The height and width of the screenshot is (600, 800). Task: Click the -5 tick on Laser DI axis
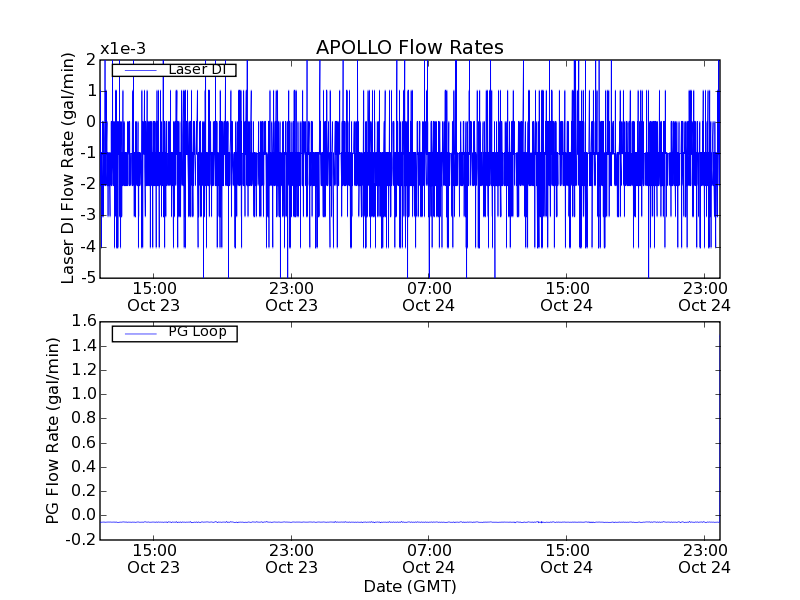[x=87, y=278]
